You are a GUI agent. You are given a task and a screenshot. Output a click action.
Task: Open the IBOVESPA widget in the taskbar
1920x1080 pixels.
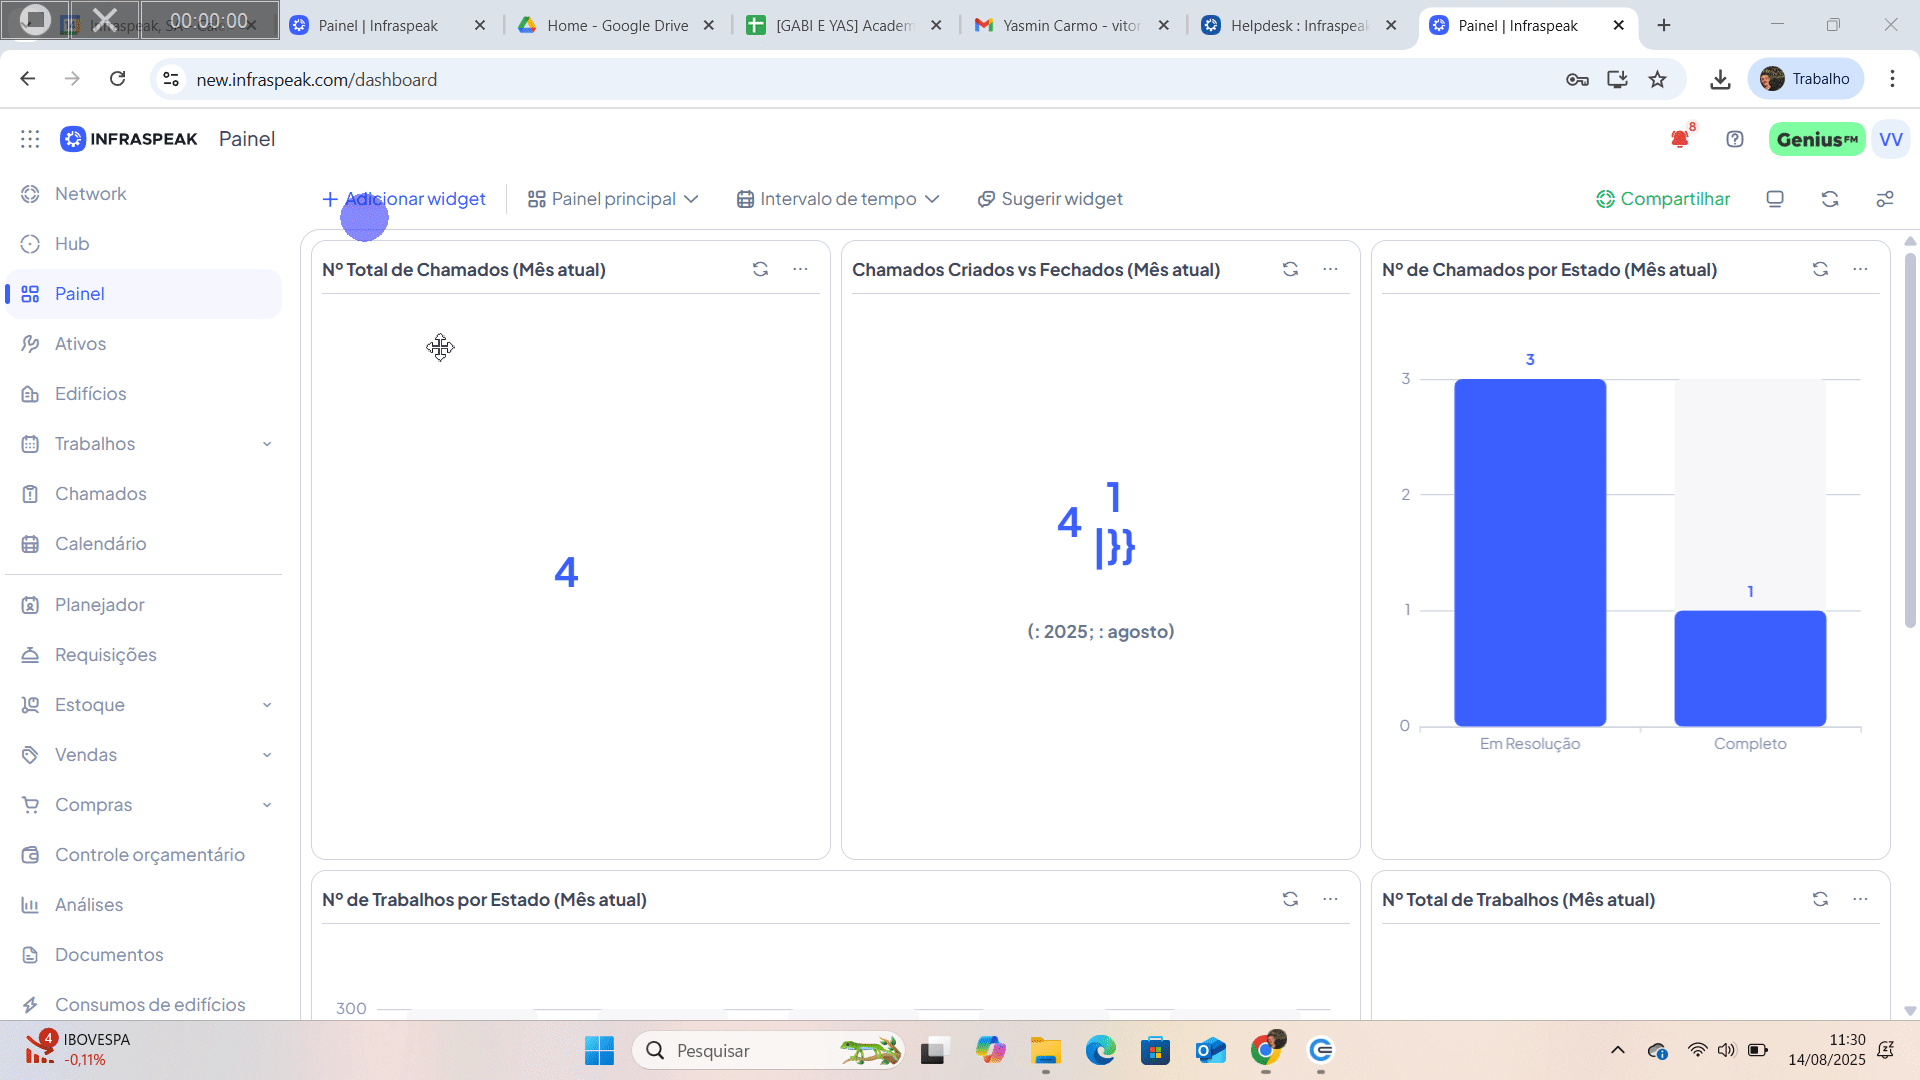pos(78,1050)
